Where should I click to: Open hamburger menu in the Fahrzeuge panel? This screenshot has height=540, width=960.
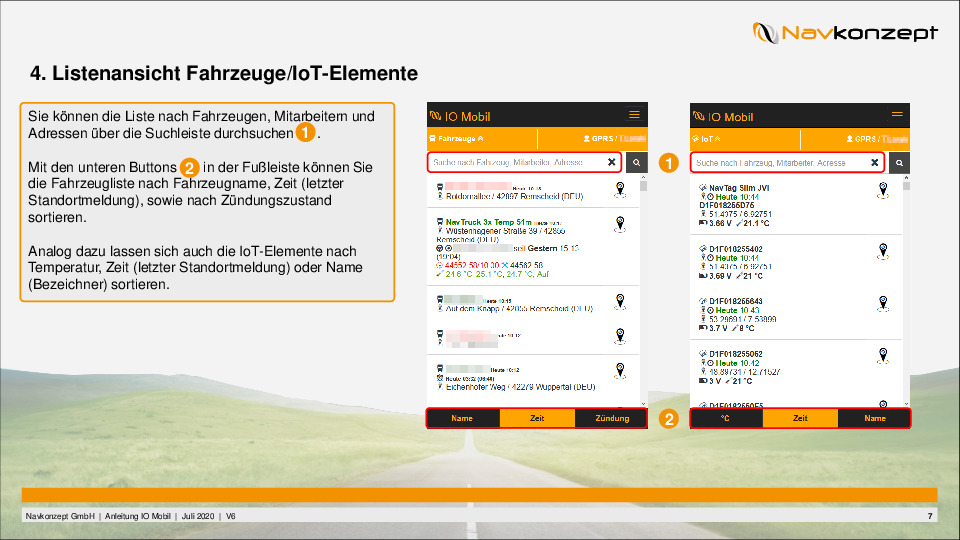click(633, 115)
